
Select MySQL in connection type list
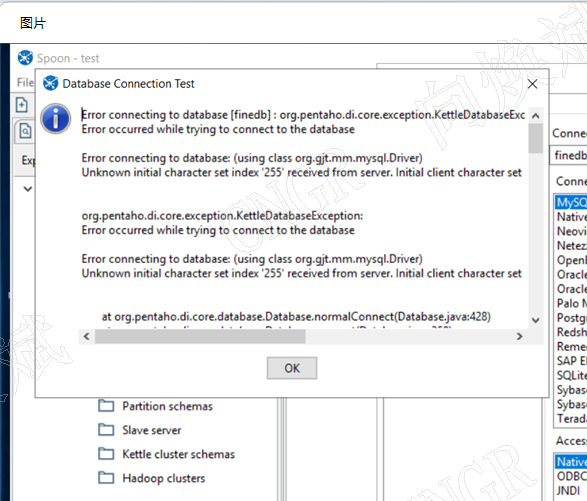click(x=571, y=203)
